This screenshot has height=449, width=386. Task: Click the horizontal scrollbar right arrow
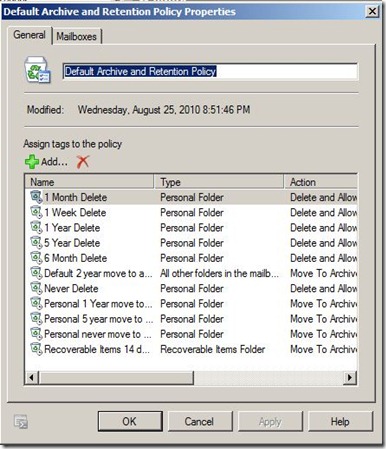(350, 378)
